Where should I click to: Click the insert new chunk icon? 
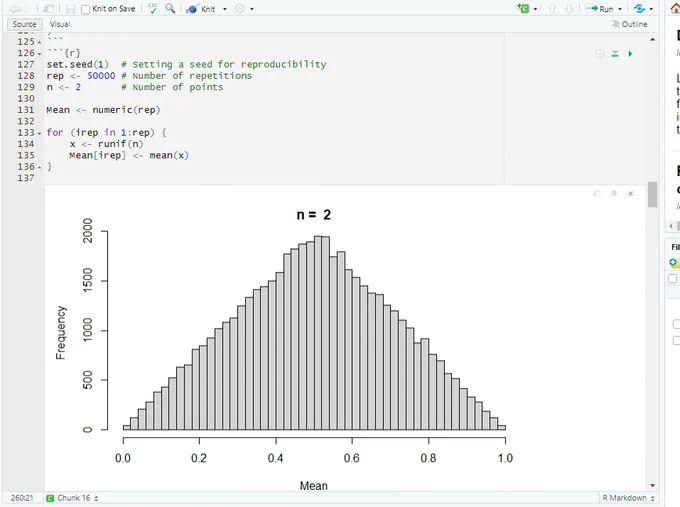coord(523,8)
